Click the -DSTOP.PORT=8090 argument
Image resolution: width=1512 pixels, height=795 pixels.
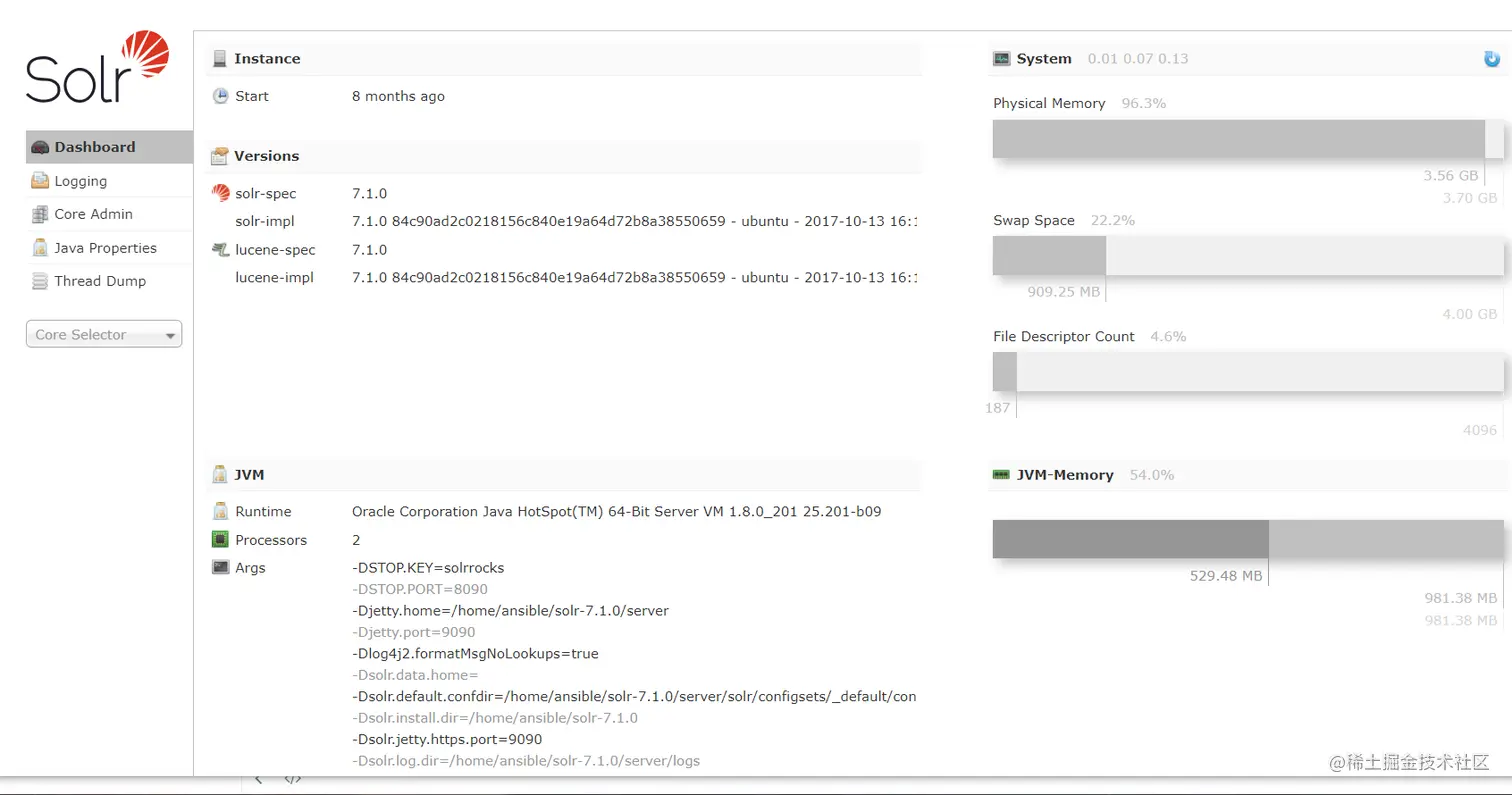420,589
